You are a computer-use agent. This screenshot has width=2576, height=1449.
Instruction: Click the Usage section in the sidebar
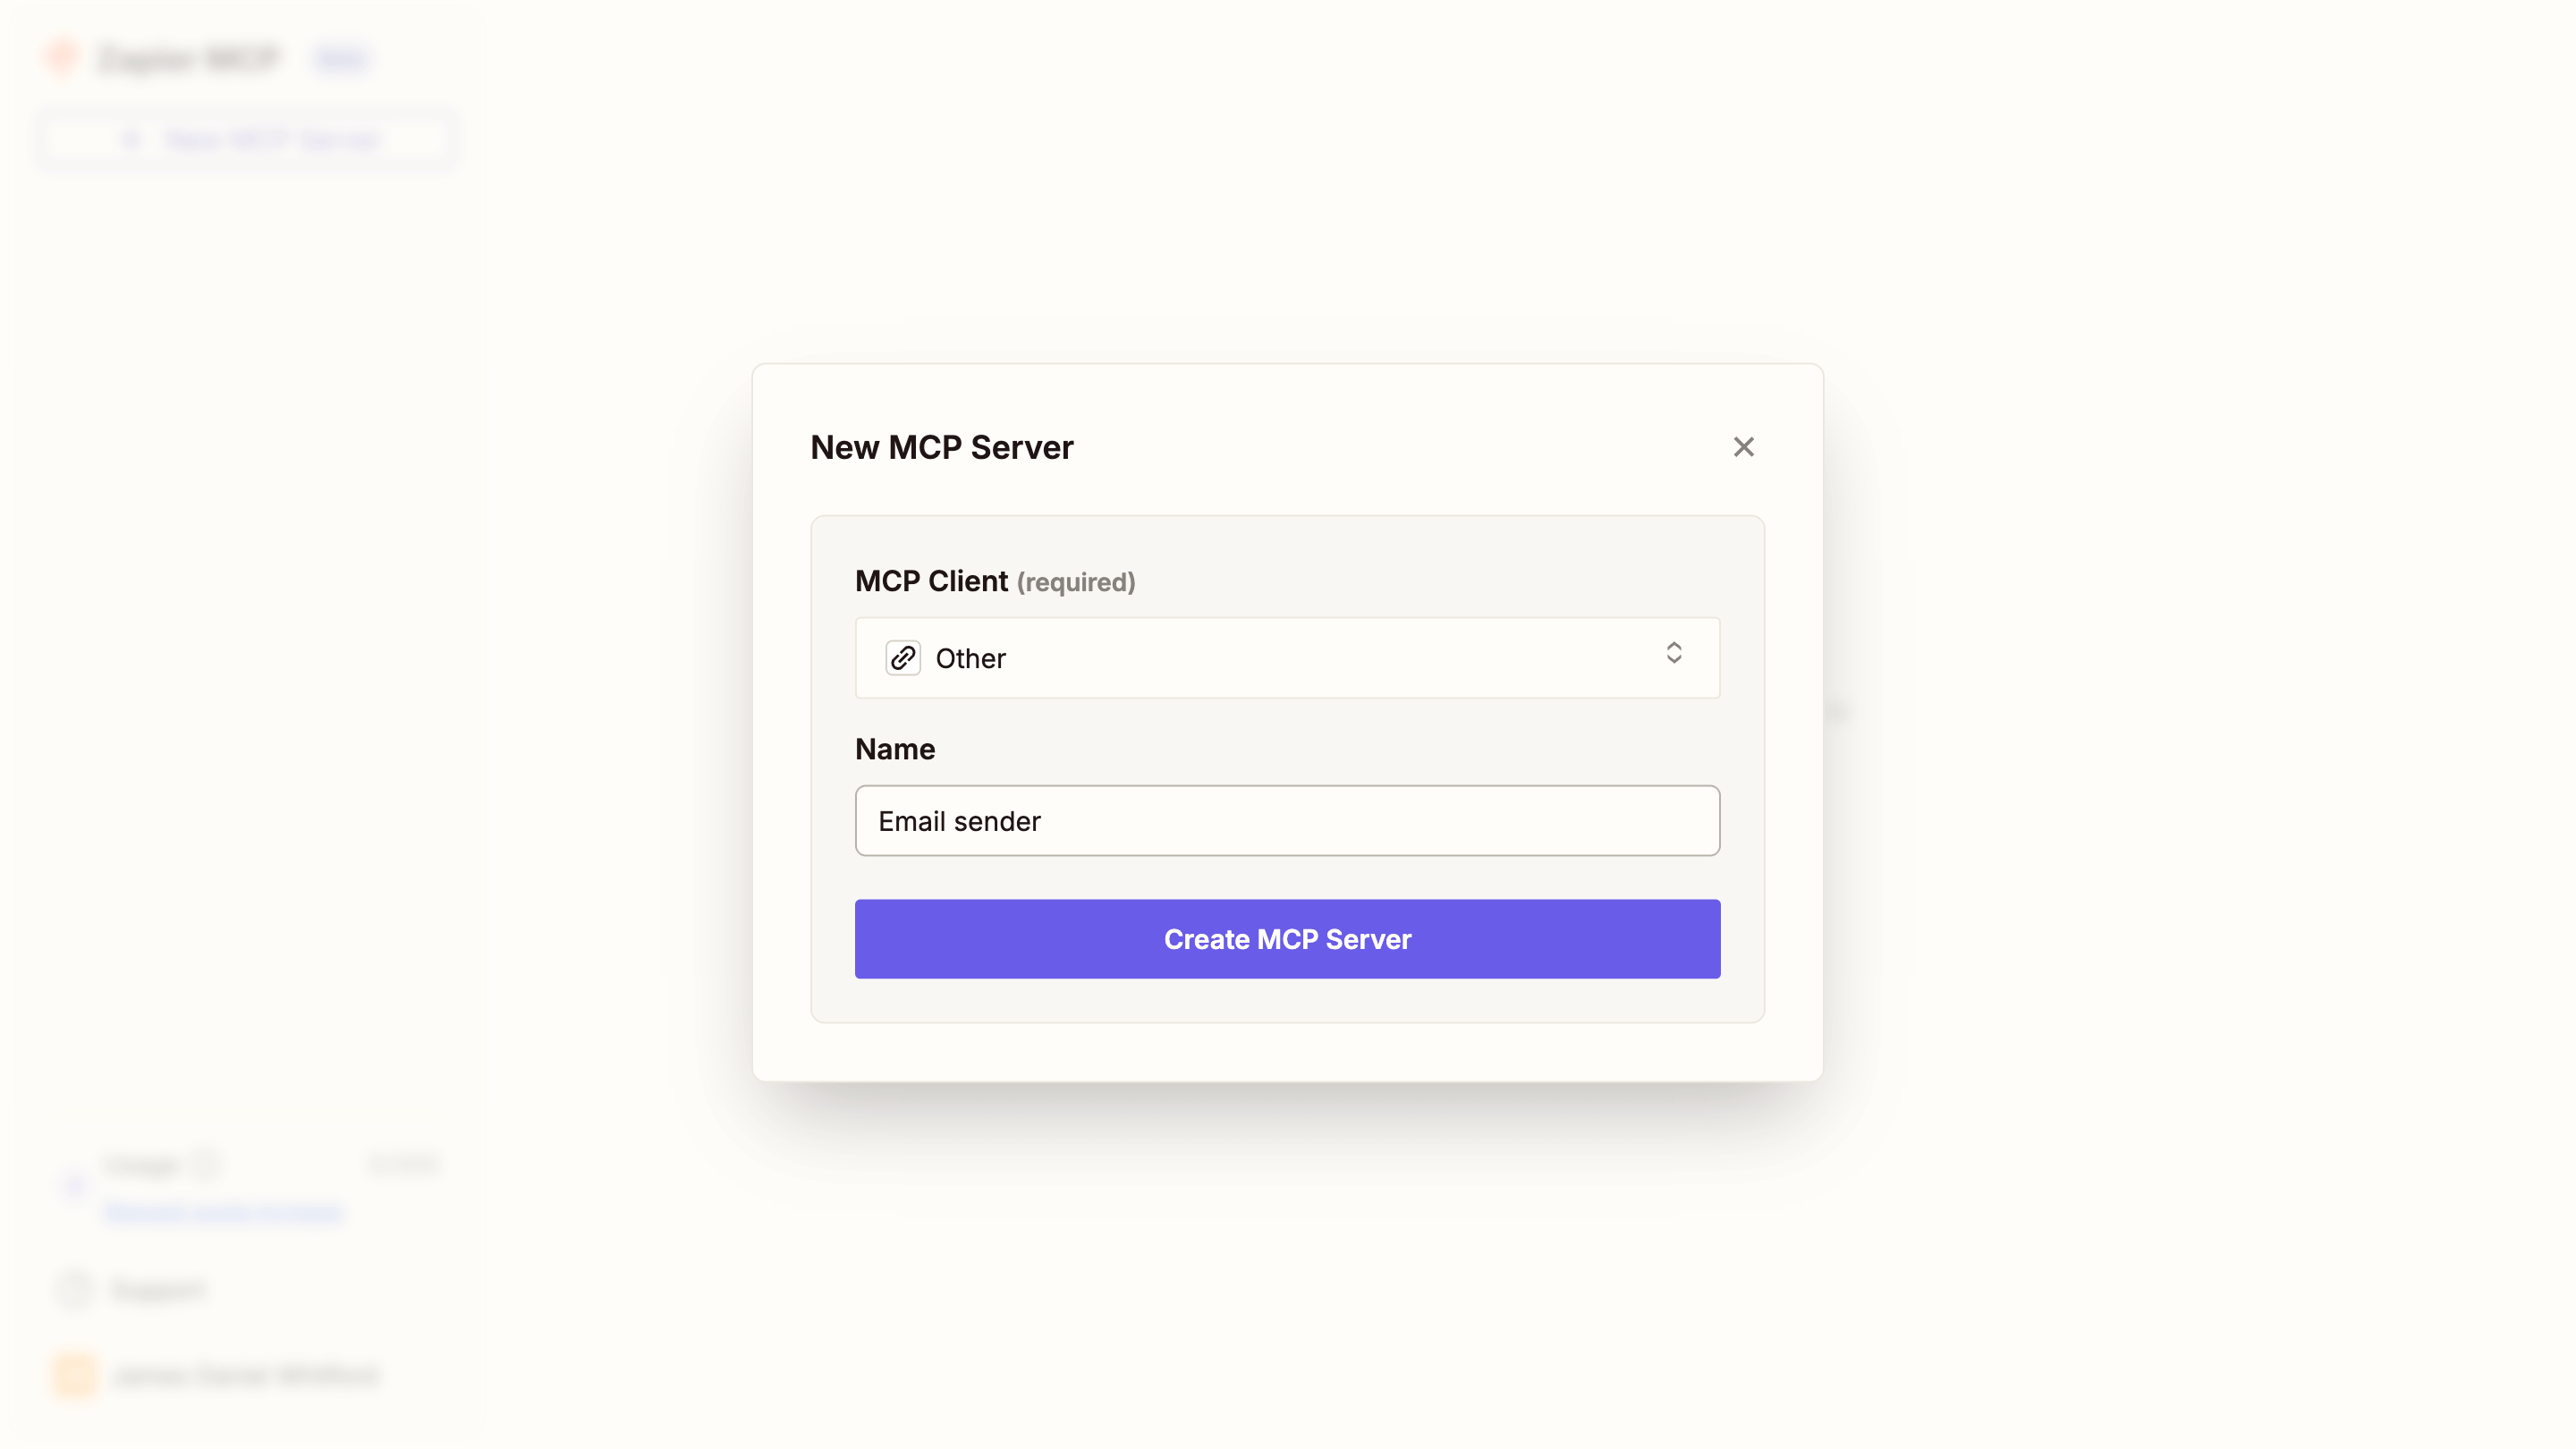click(140, 1164)
